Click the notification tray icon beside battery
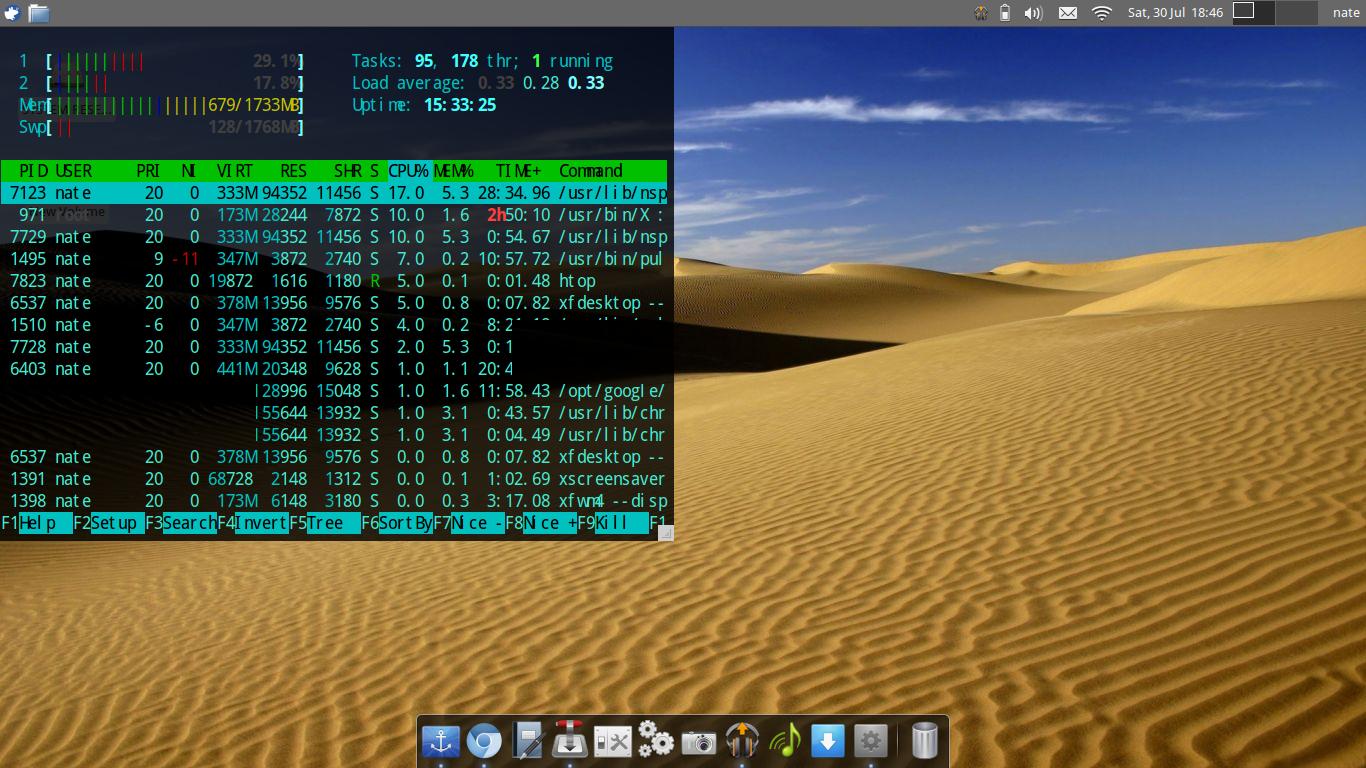 (981, 13)
